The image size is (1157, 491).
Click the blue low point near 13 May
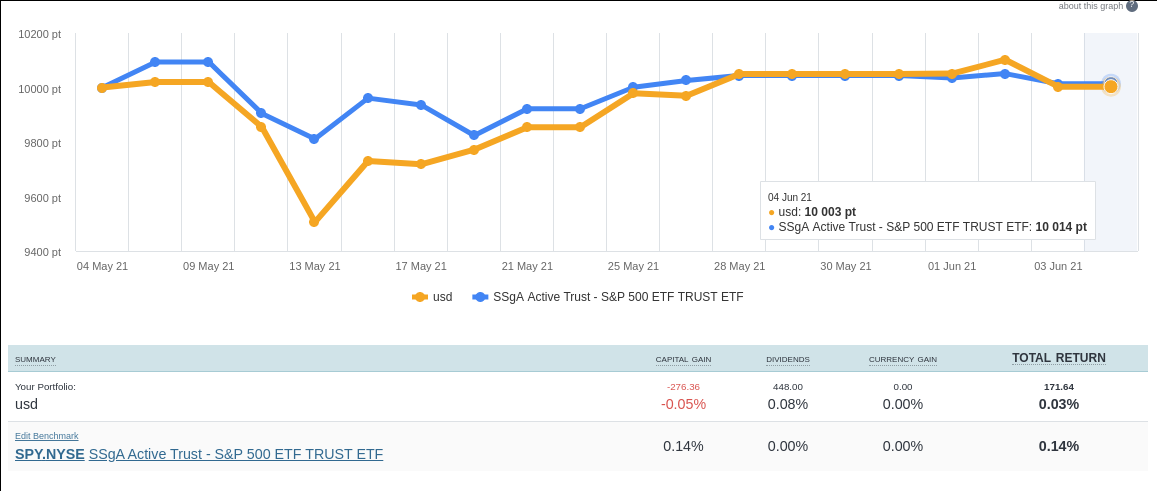click(314, 139)
